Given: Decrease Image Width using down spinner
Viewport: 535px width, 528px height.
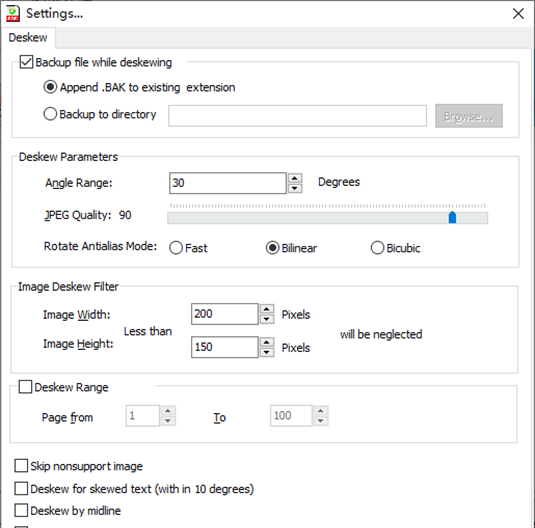Looking at the screenshot, I should coord(267,319).
